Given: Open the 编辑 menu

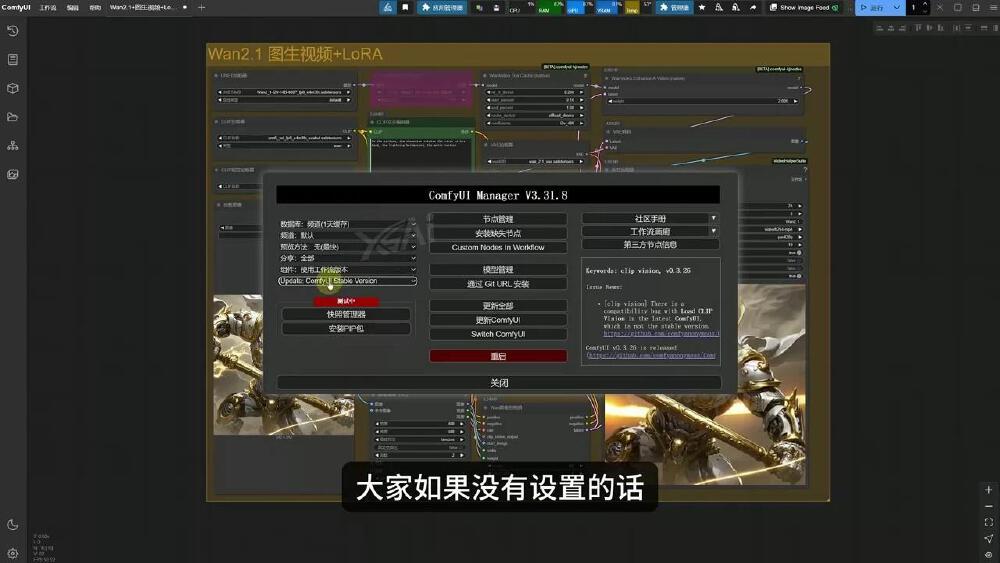Looking at the screenshot, I should tap(73, 8).
